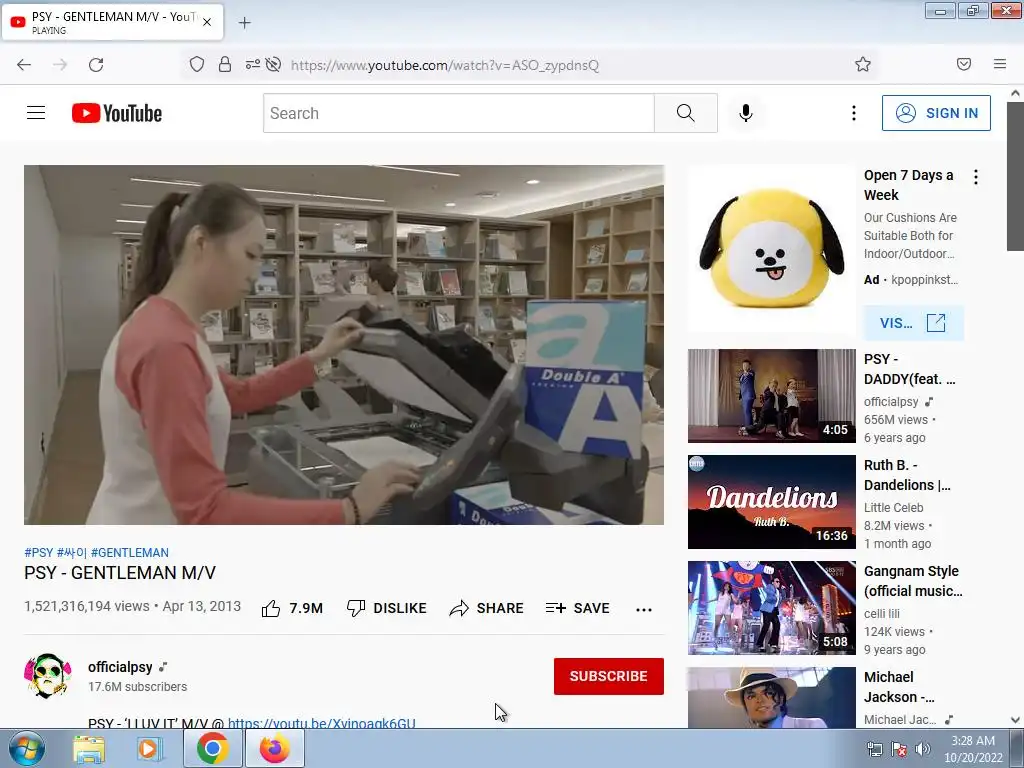Viewport: 1024px width, 768px height.
Task: Focus the YouTube search field
Action: [x=458, y=113]
